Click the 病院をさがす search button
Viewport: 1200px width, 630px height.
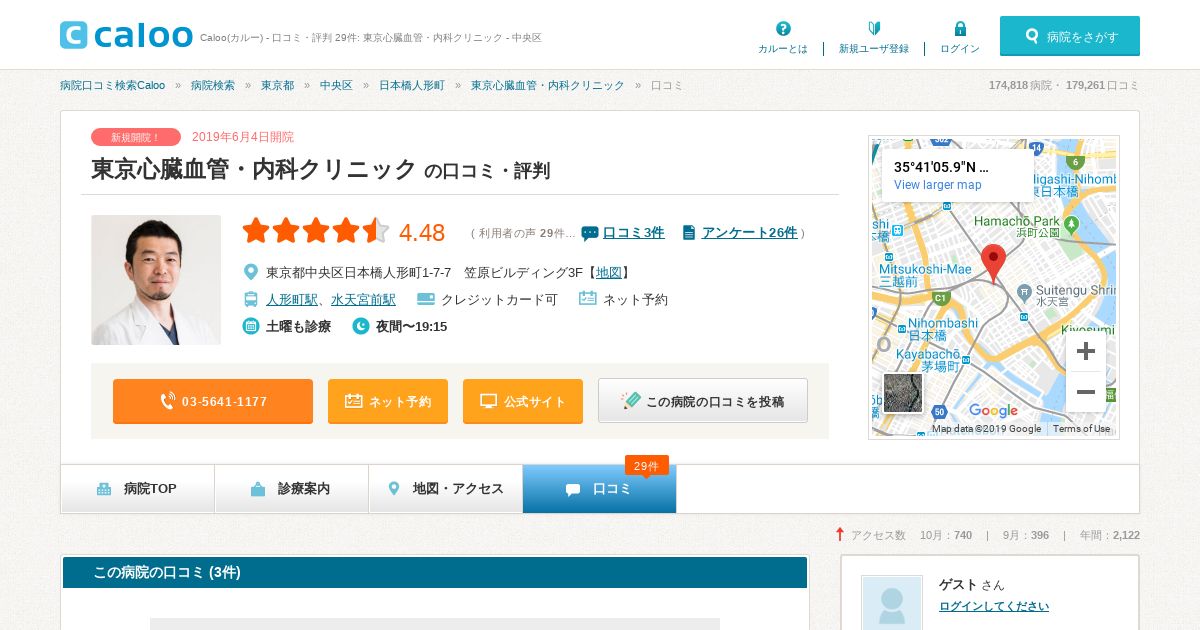pyautogui.click(x=1070, y=36)
